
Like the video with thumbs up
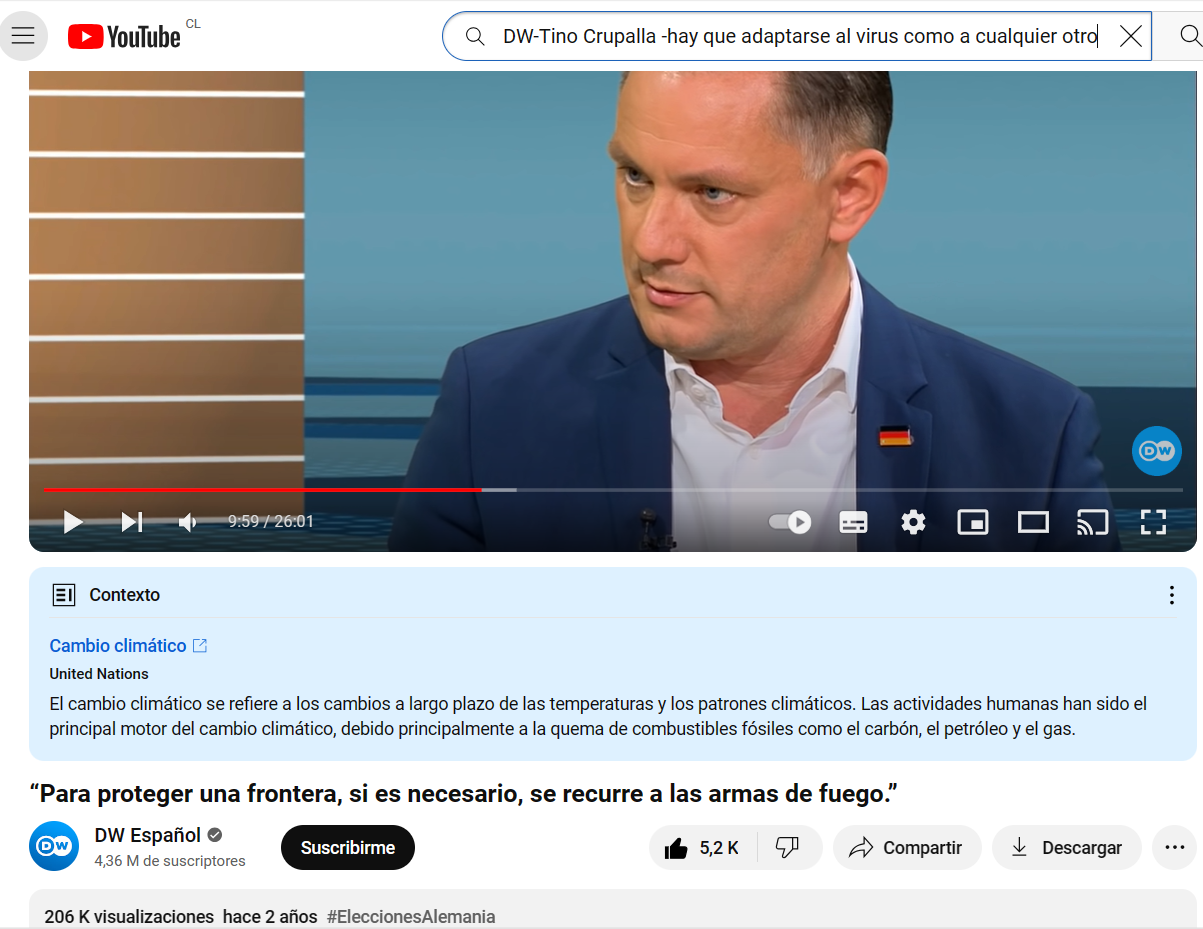703,848
